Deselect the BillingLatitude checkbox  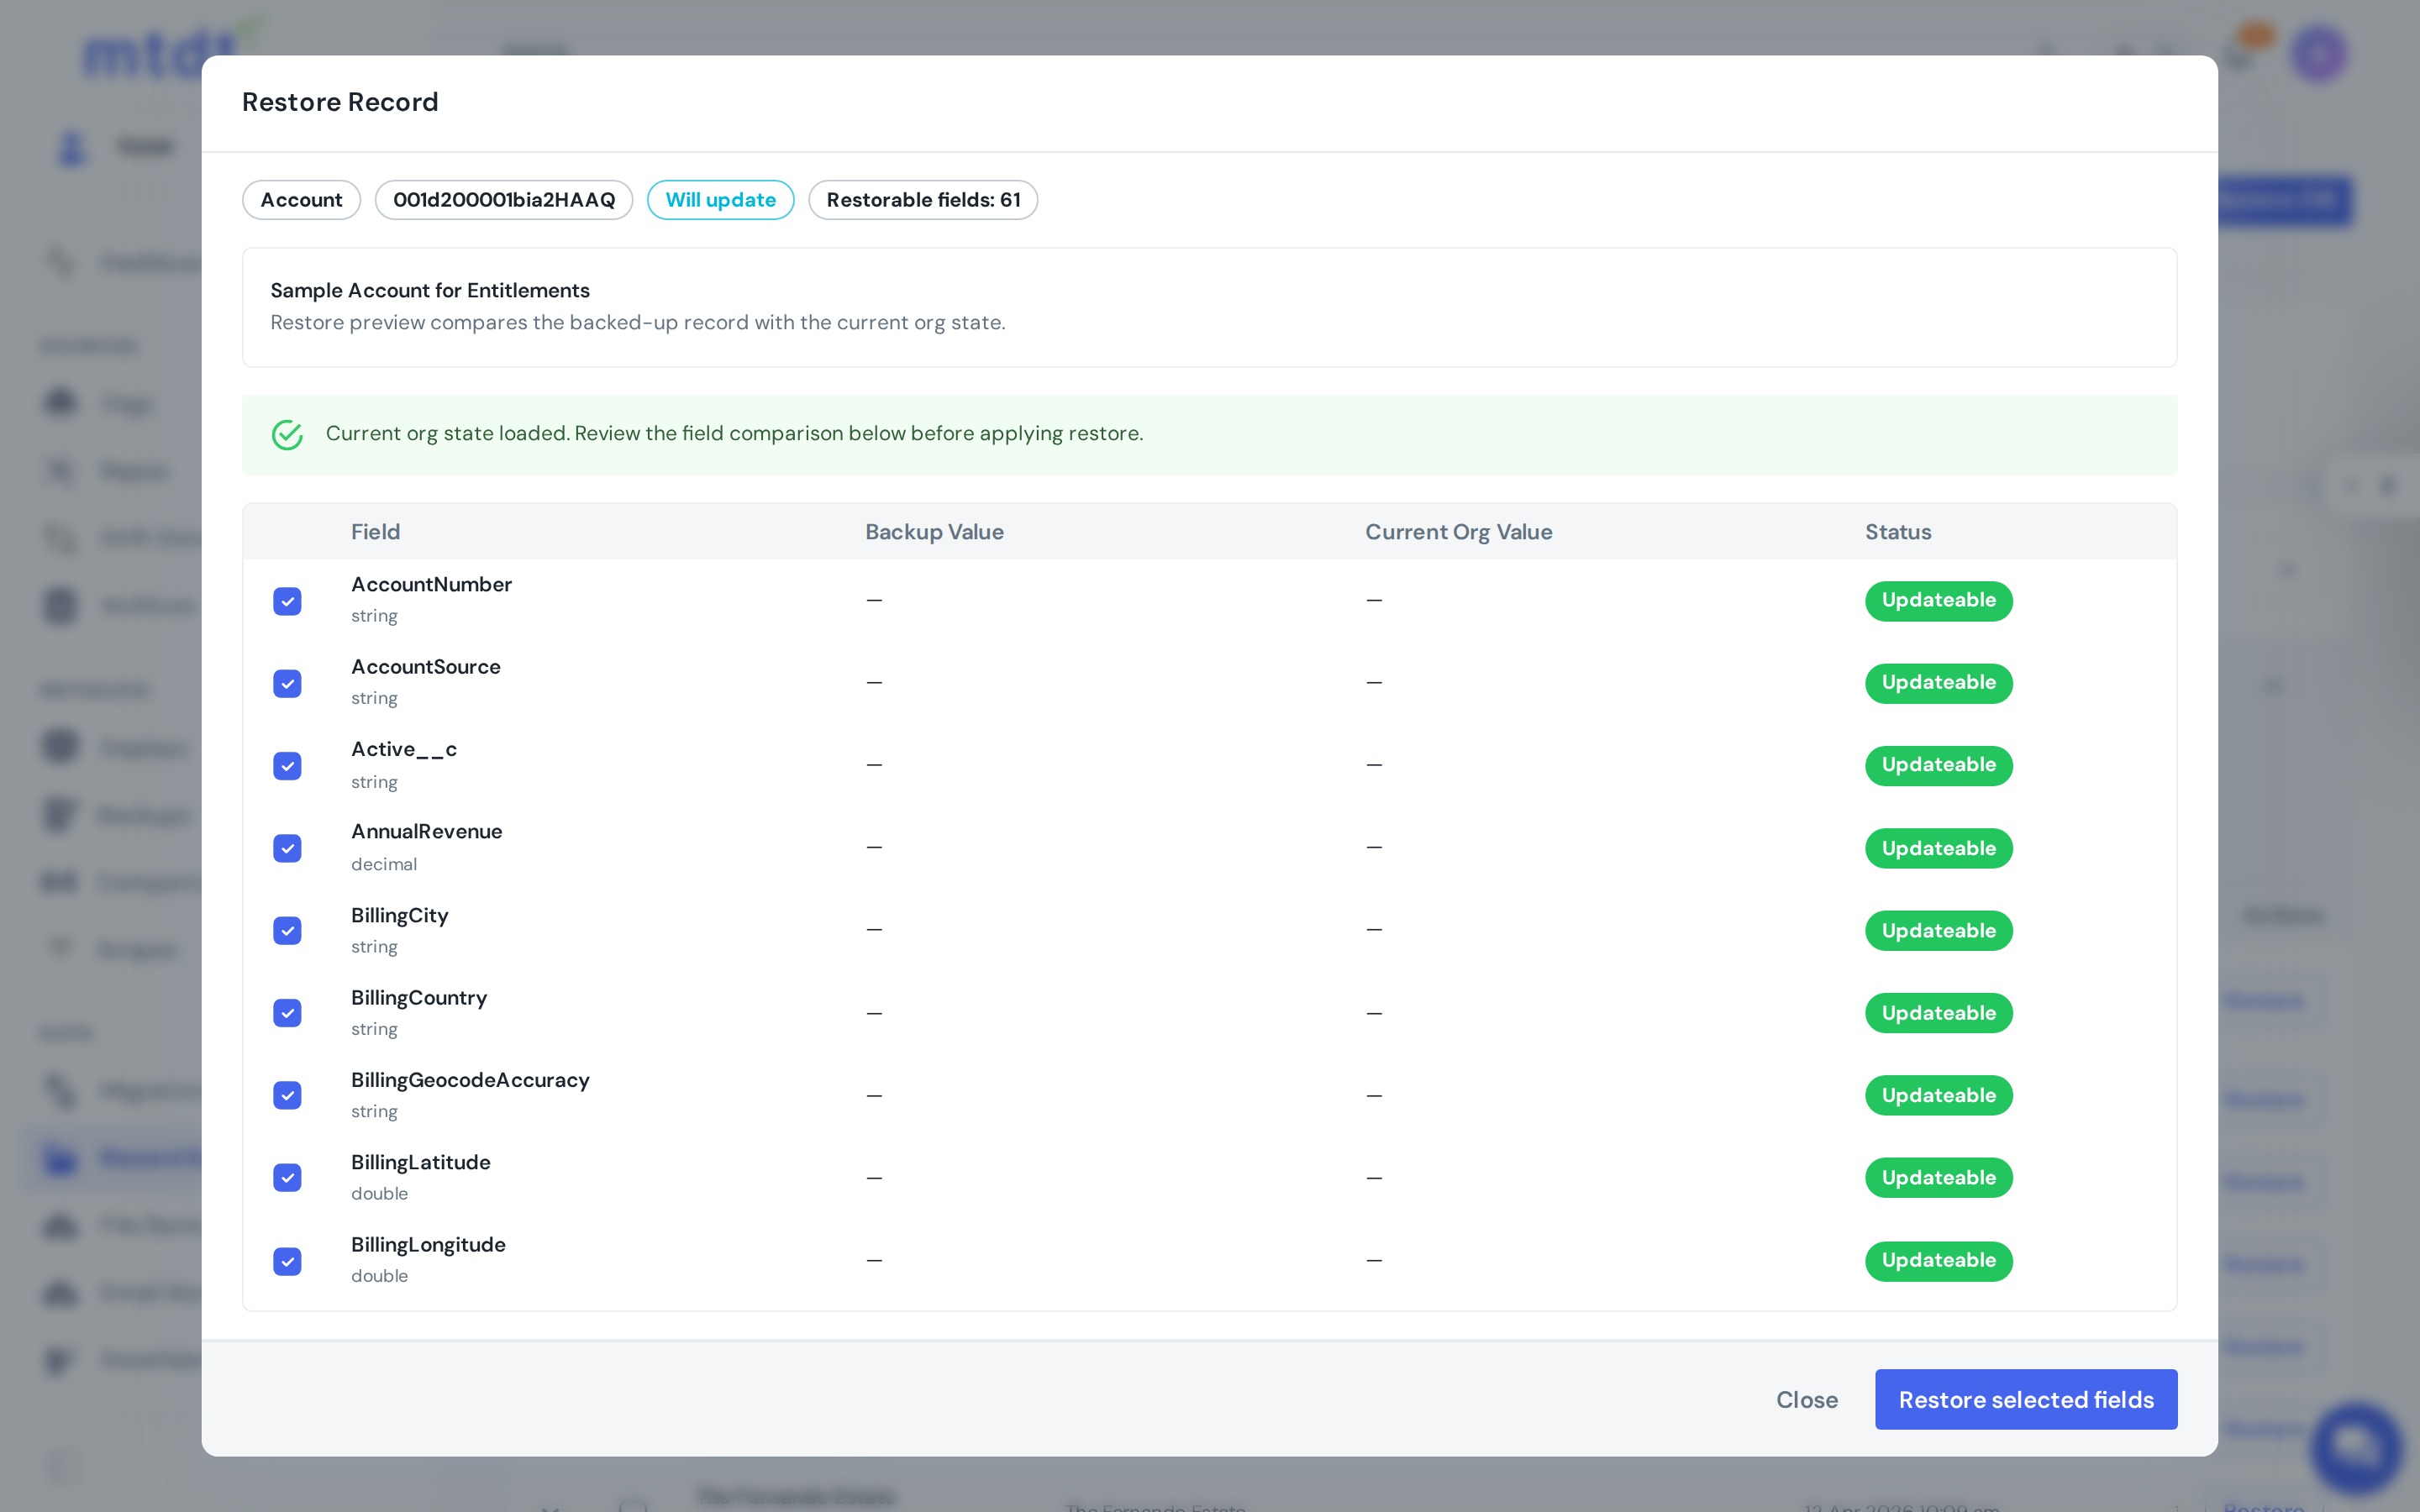coord(287,1178)
